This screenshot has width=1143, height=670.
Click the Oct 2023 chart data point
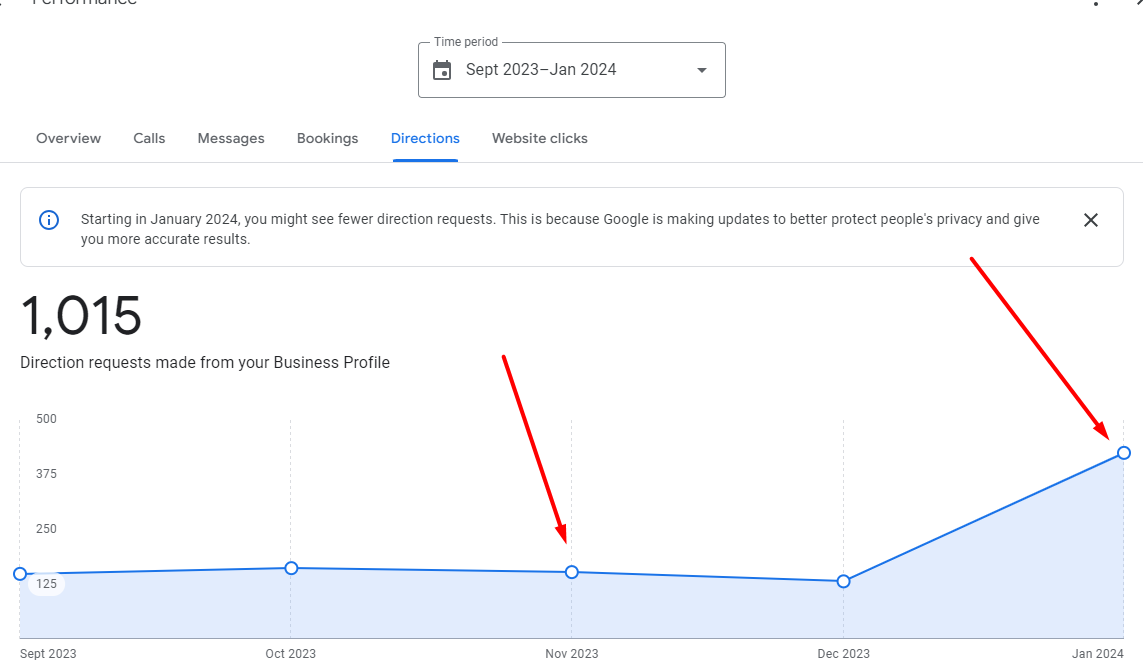point(291,568)
